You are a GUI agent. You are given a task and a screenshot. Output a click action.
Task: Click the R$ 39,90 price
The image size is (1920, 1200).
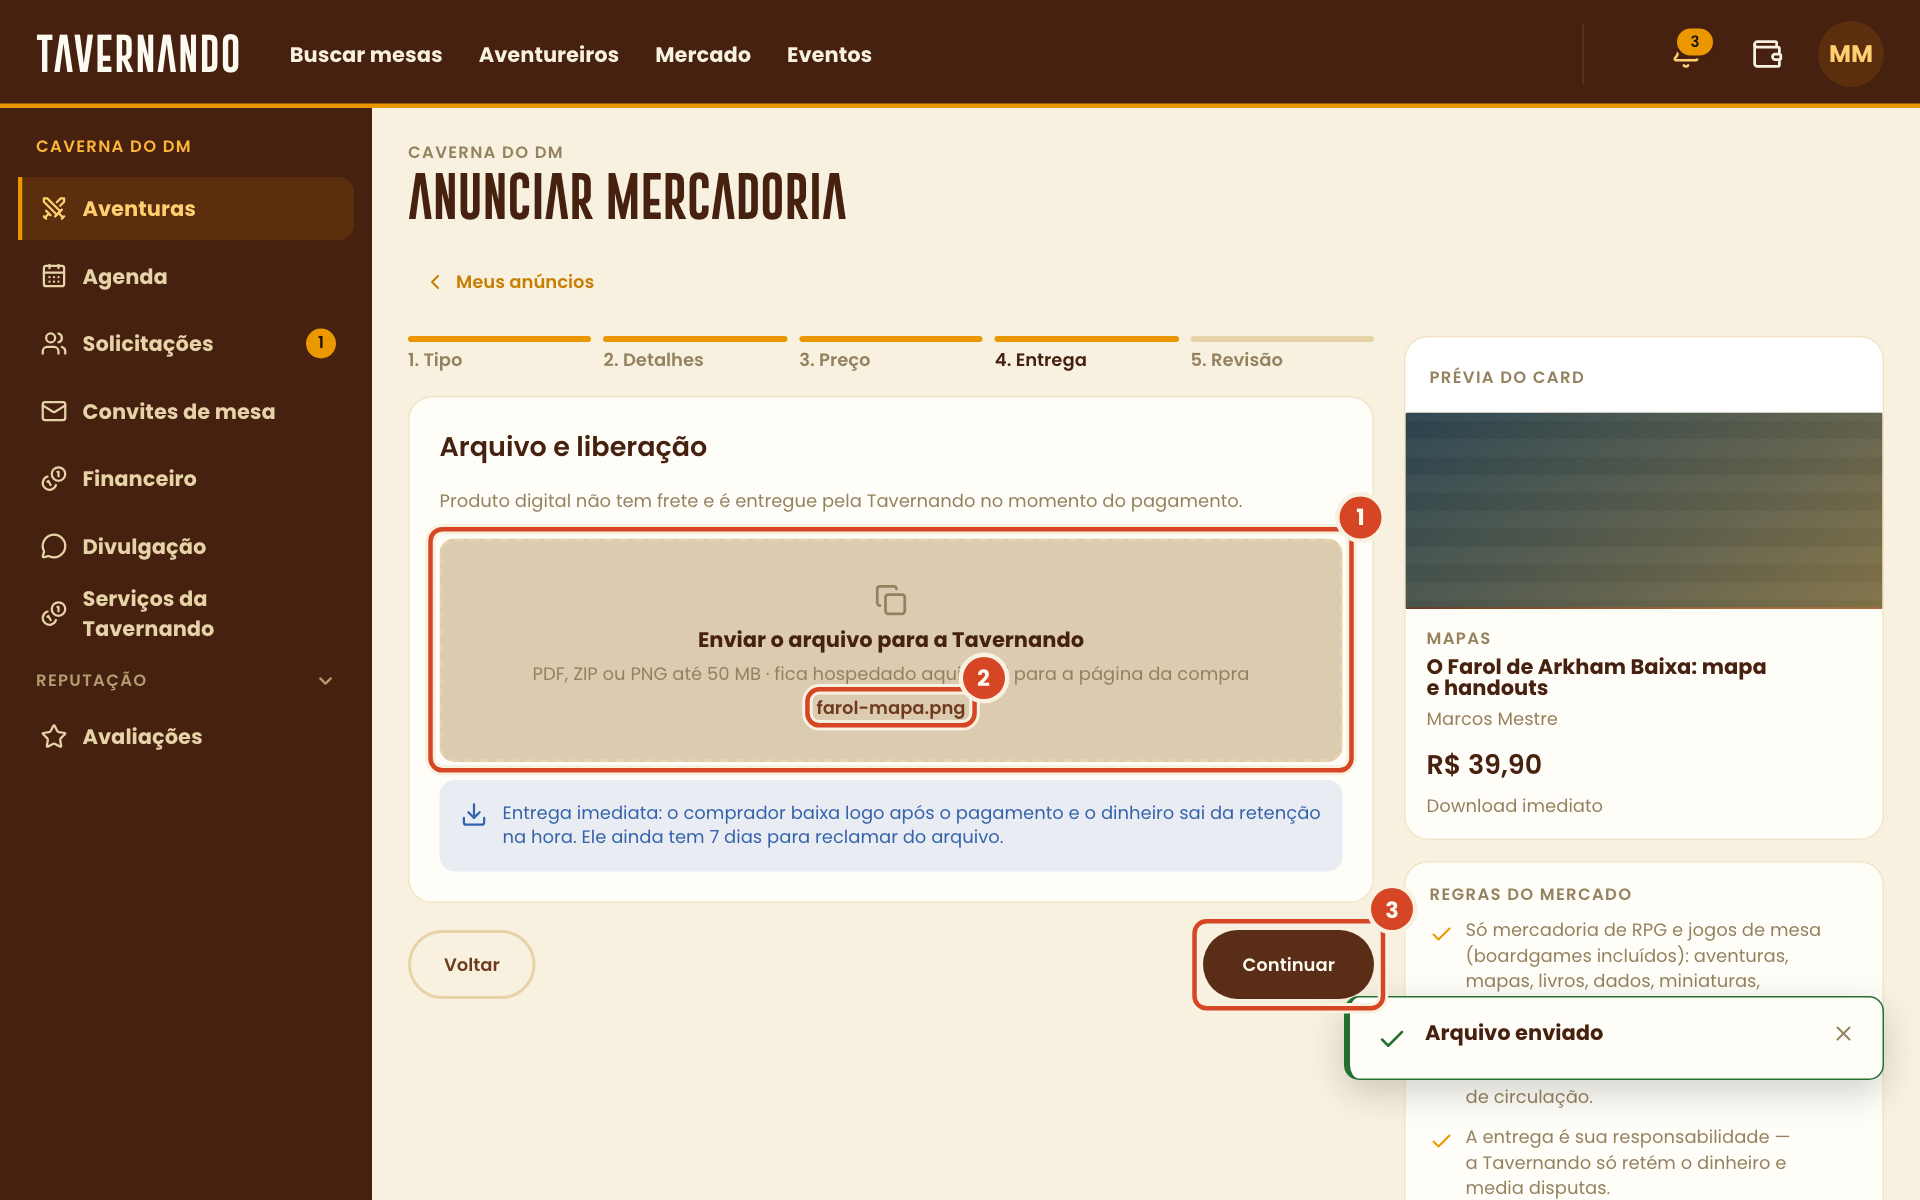[1484, 765]
